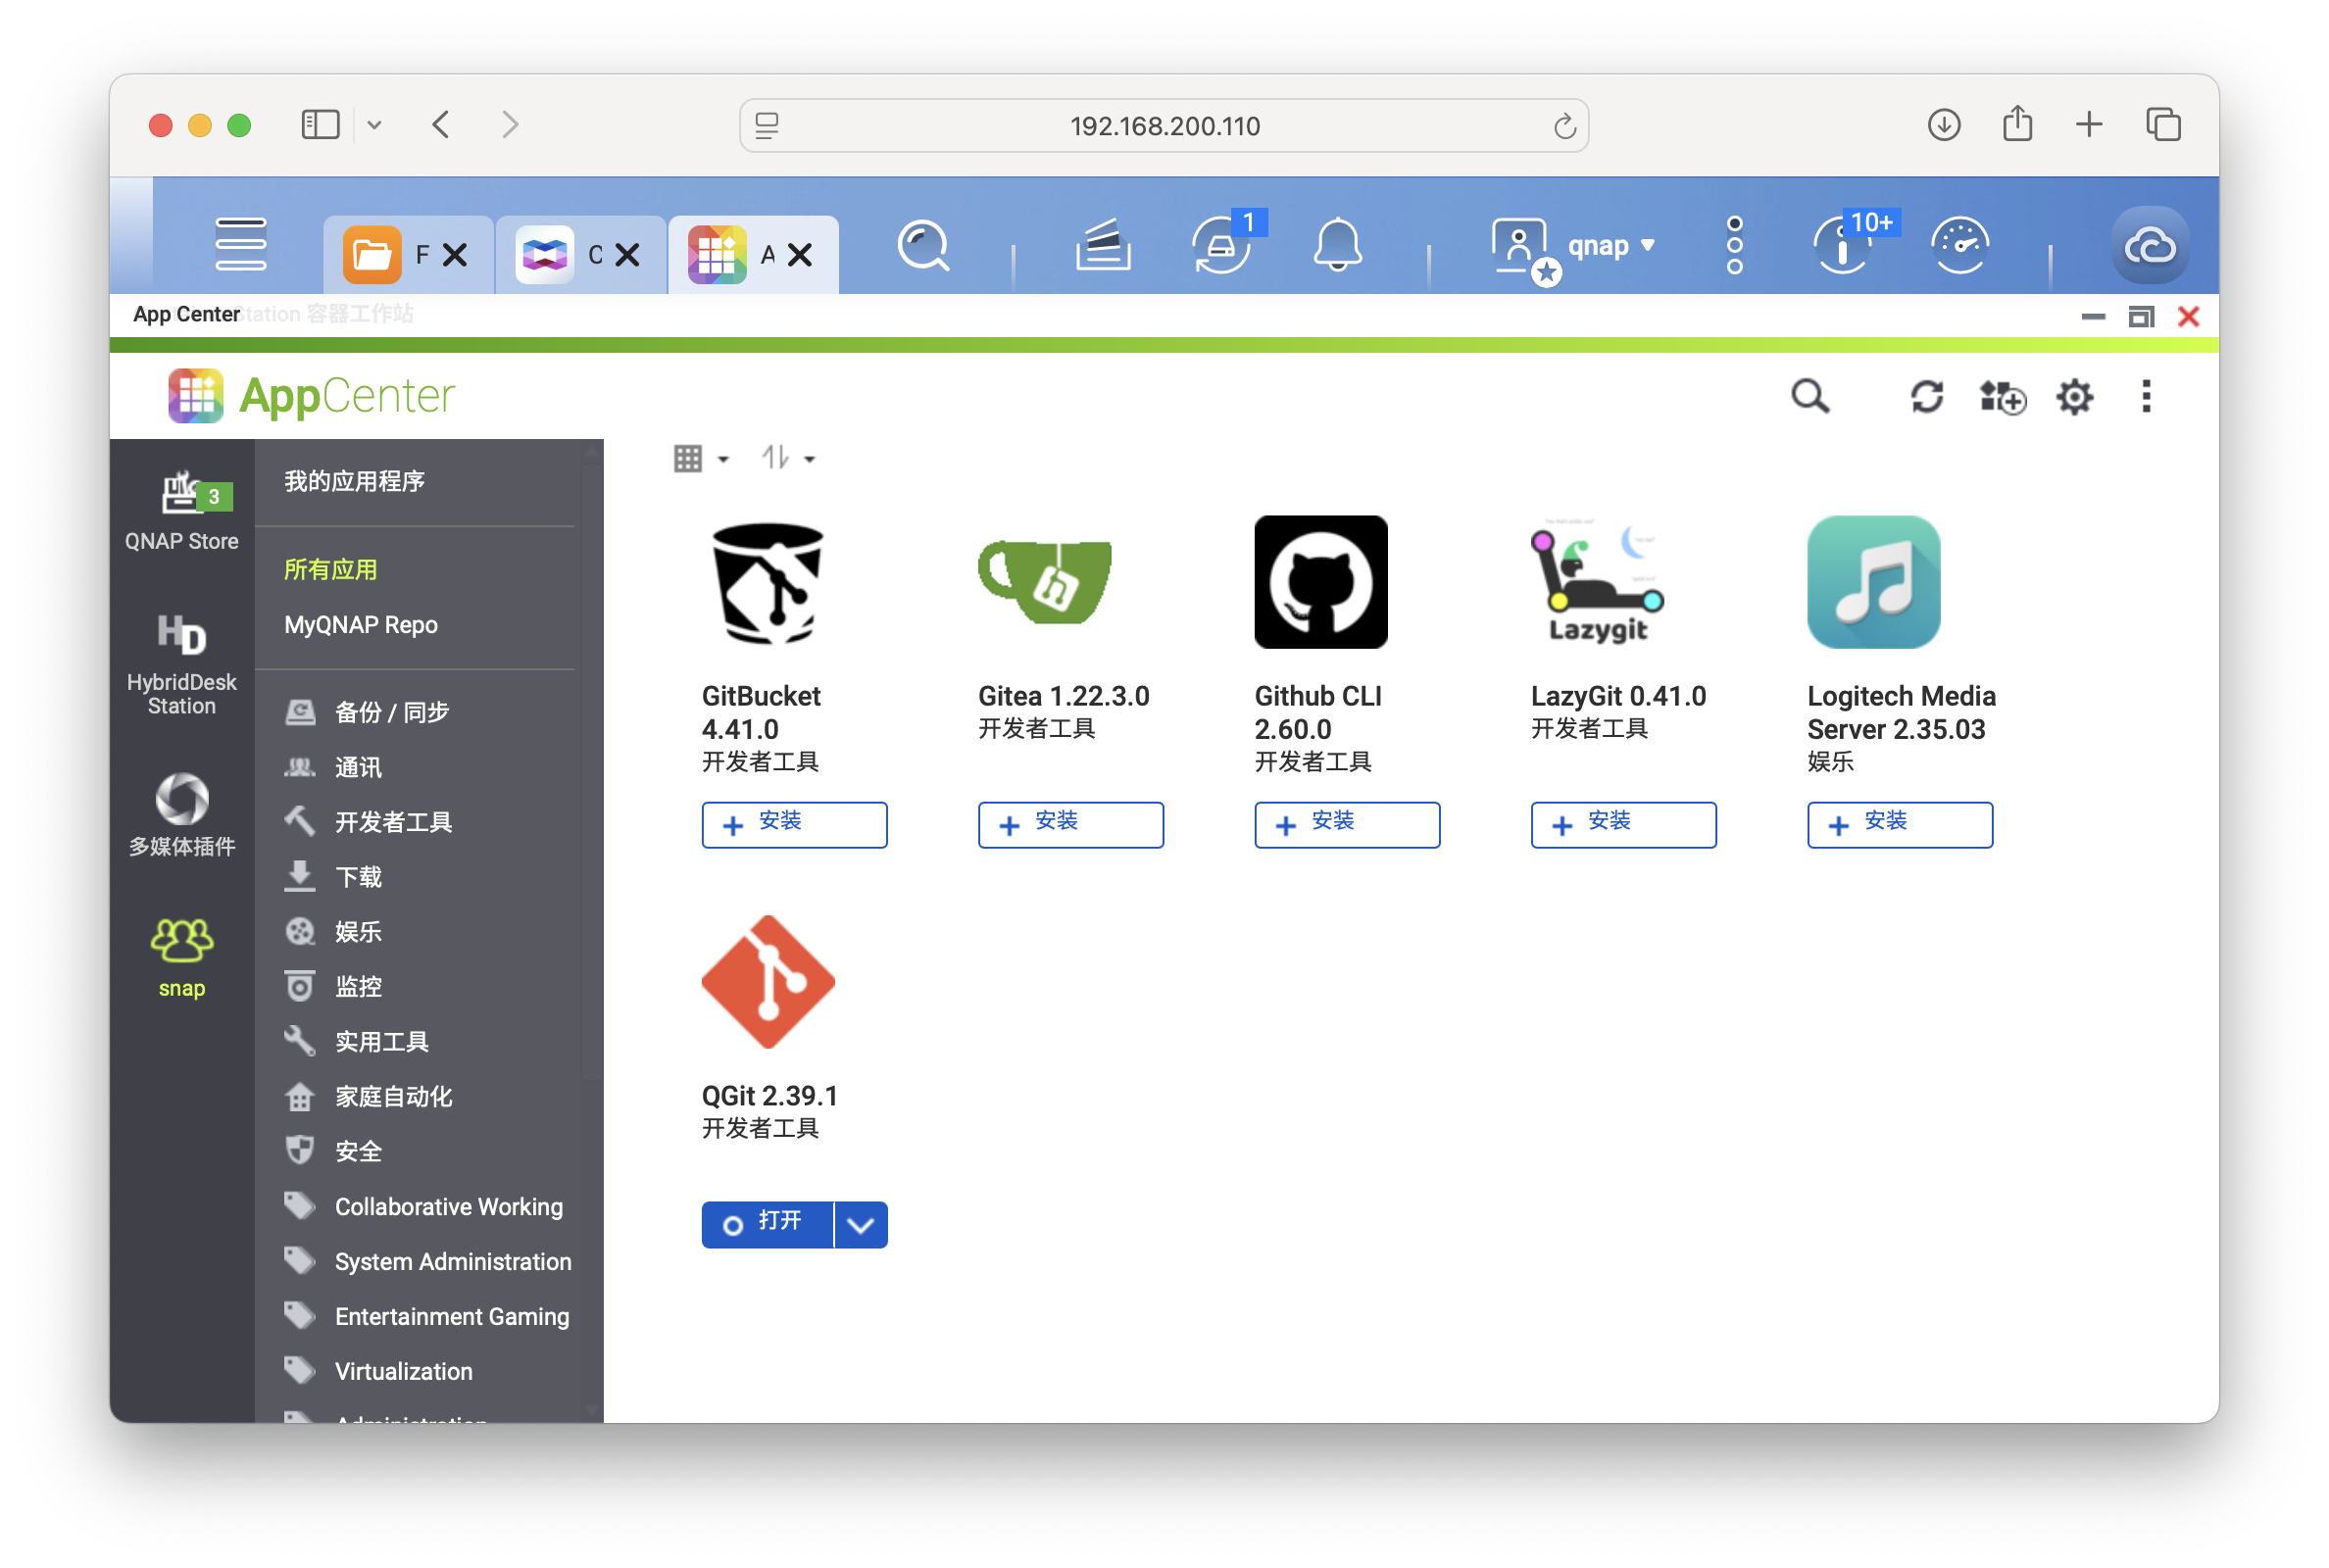The height and width of the screenshot is (1568, 2329).
Task: Install LazyGit 0.41.0
Action: click(1623, 825)
